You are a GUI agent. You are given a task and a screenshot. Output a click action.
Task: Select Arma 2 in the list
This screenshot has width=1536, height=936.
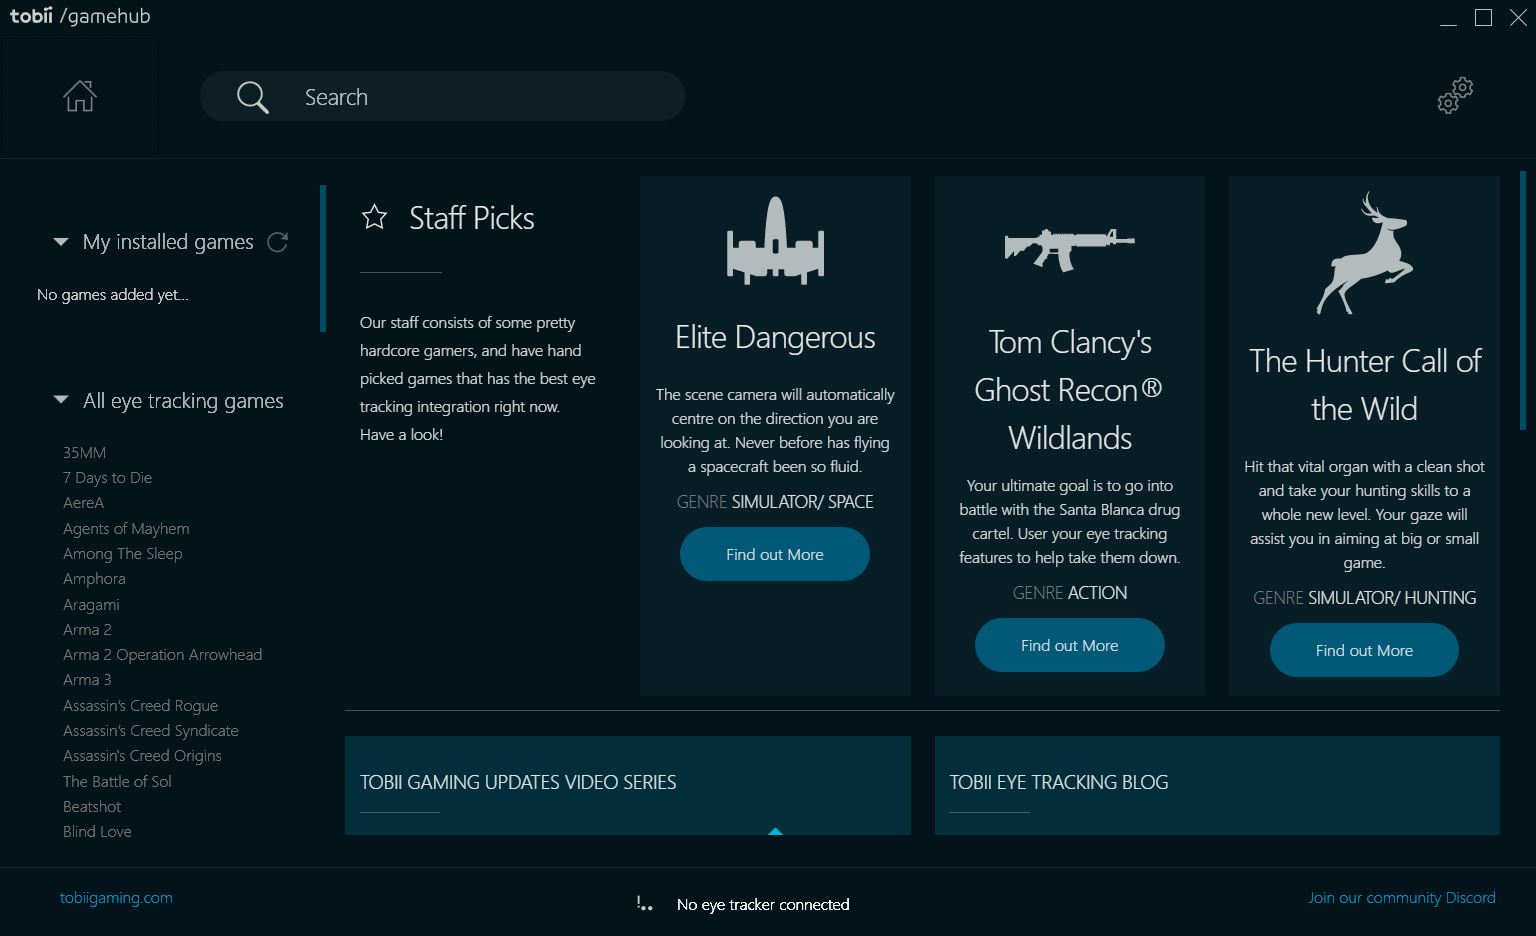pyautogui.click(x=87, y=629)
